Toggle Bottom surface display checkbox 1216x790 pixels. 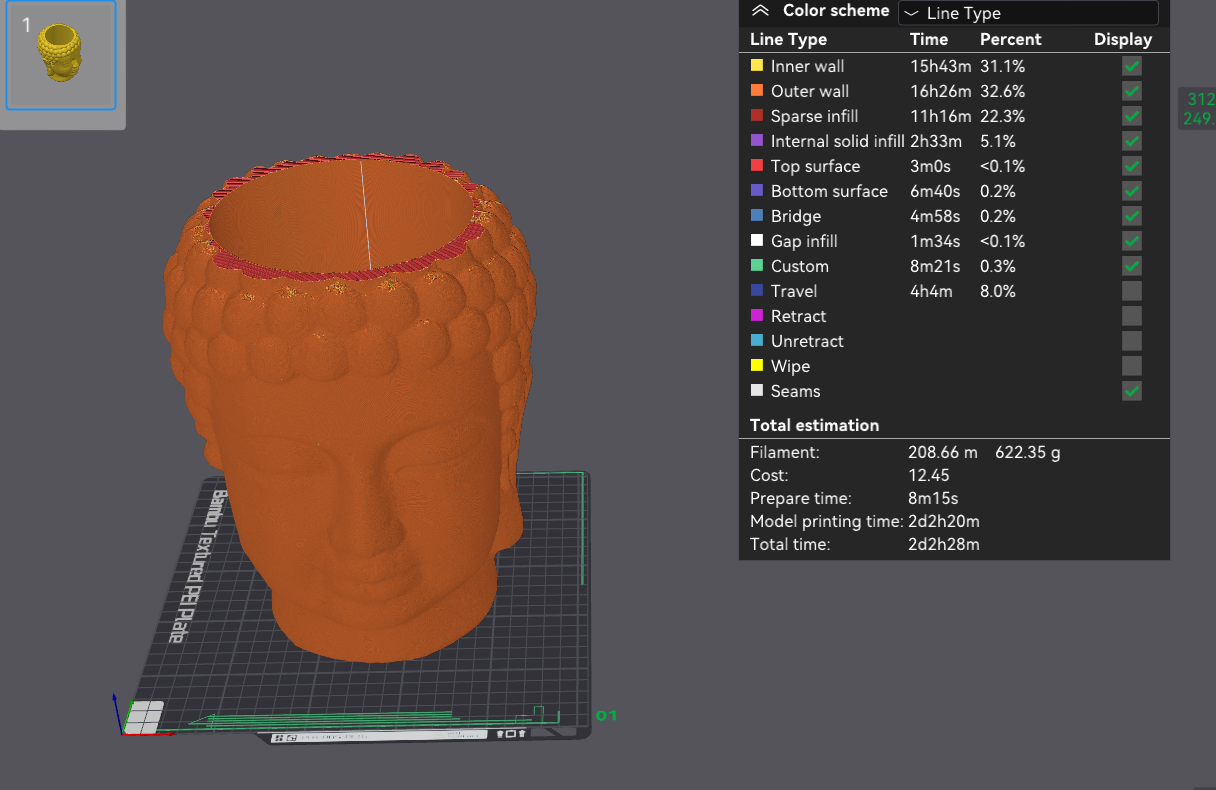(x=1131, y=191)
